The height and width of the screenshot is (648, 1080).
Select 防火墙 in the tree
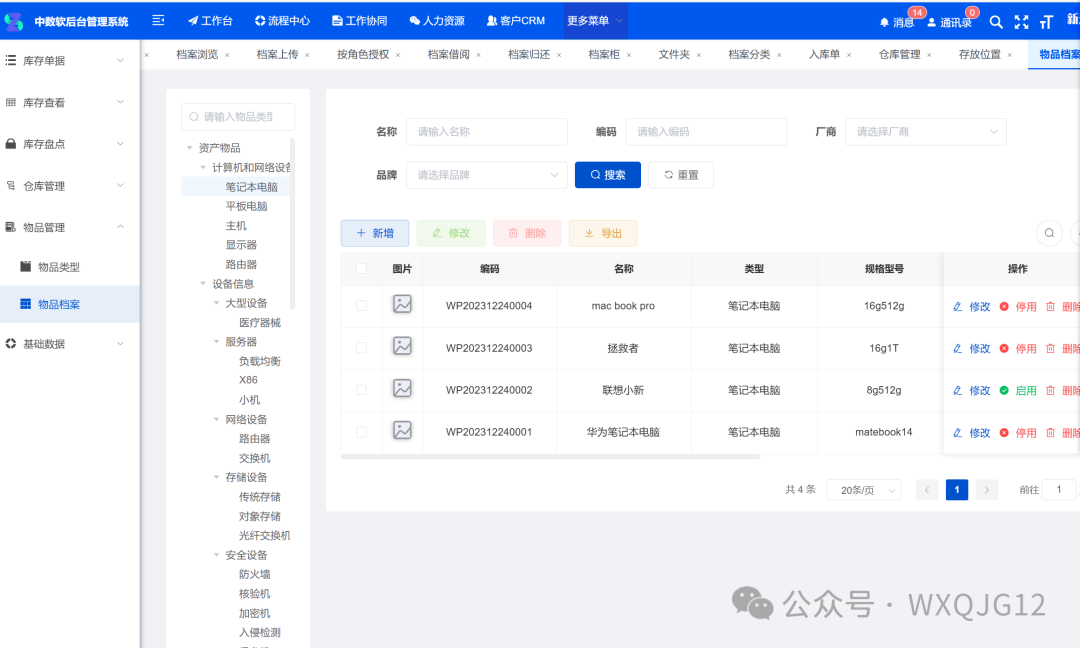pyautogui.click(x=254, y=574)
